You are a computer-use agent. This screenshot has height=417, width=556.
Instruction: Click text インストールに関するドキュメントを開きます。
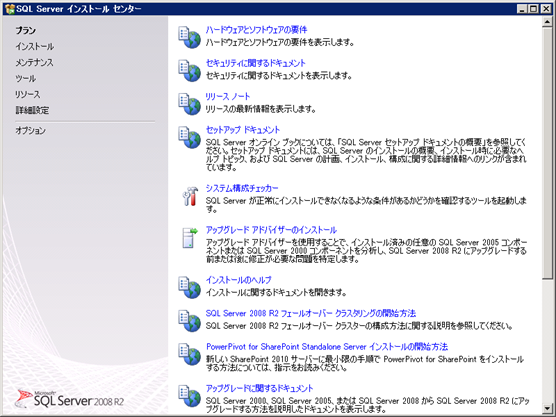[x=276, y=293]
